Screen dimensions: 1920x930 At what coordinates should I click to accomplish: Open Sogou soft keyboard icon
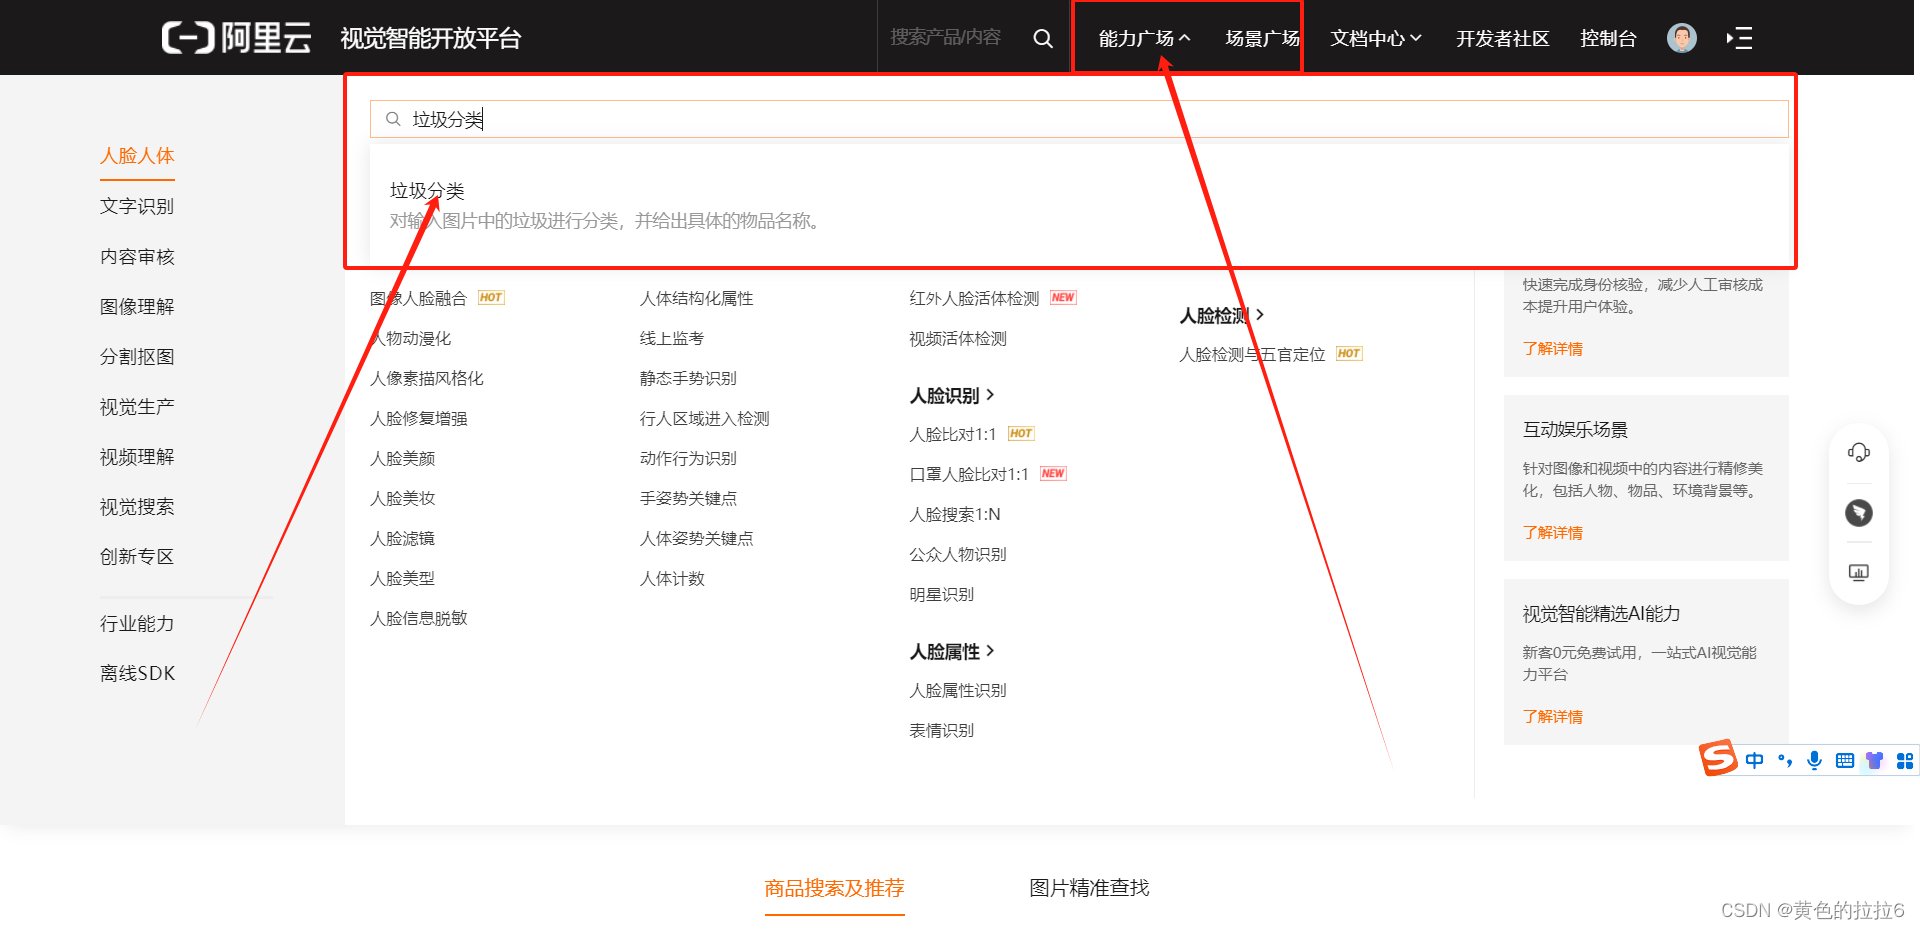[x=1845, y=761]
